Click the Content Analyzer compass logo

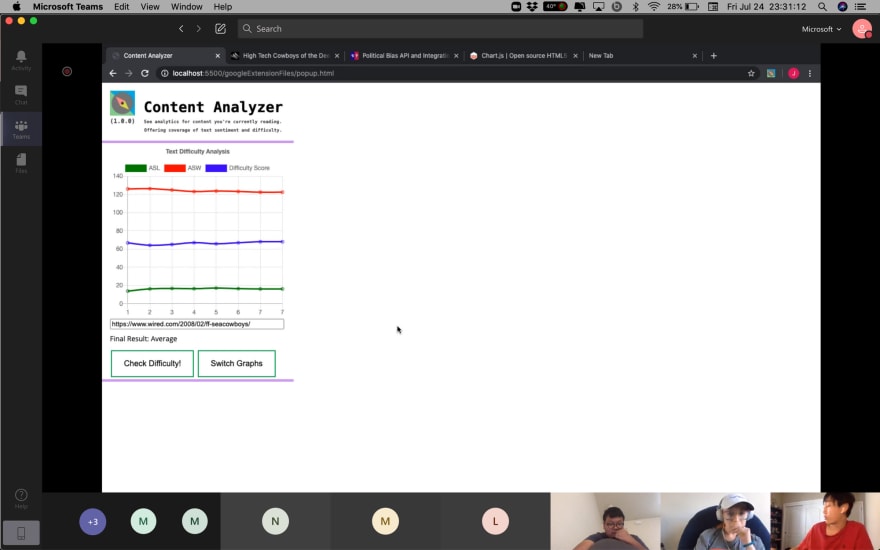click(x=122, y=103)
